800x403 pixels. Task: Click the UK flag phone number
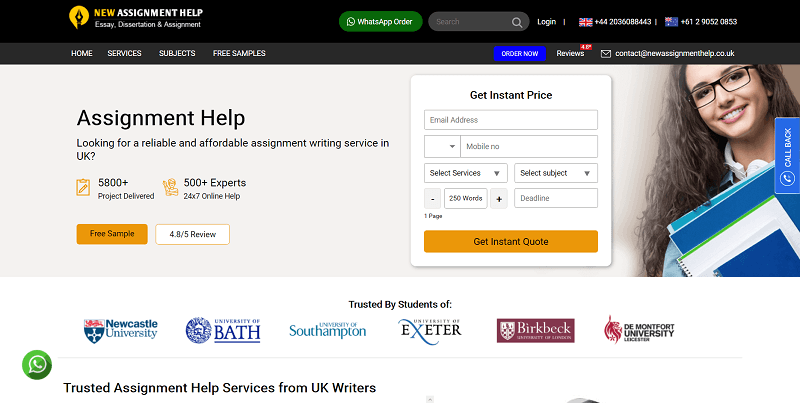(614, 21)
